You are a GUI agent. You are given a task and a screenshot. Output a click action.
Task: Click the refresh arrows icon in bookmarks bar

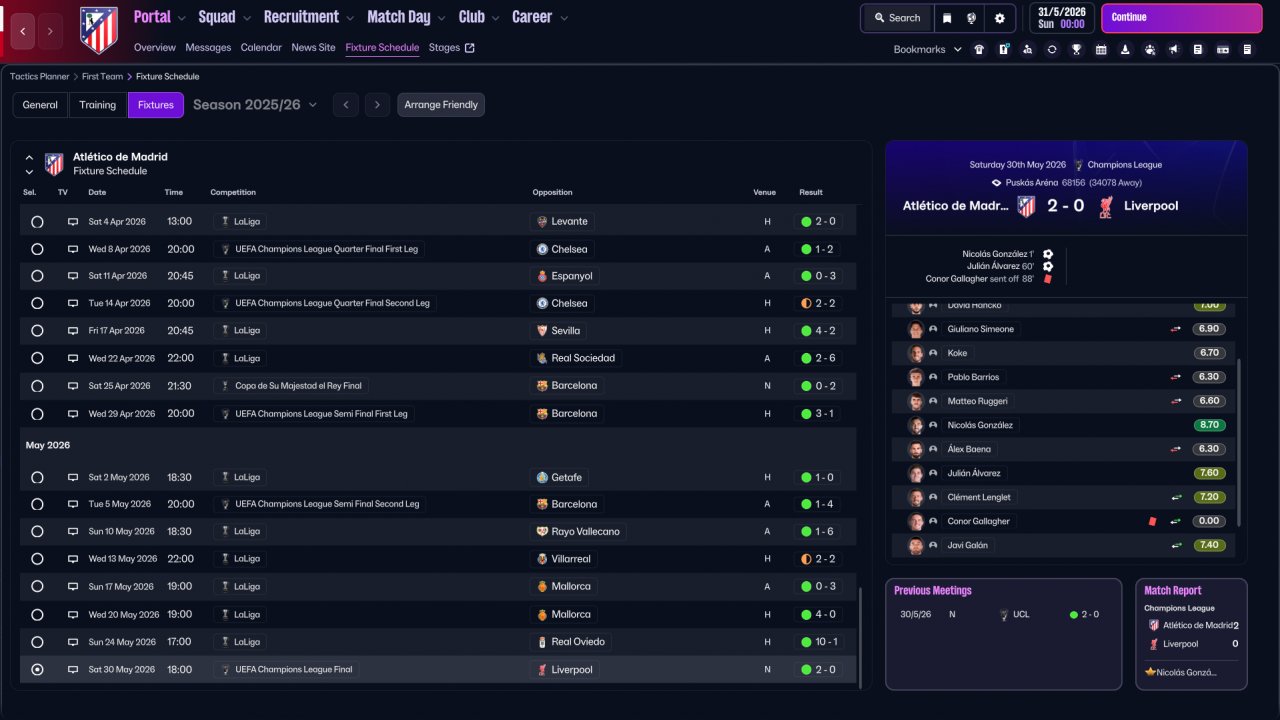[1052, 49]
